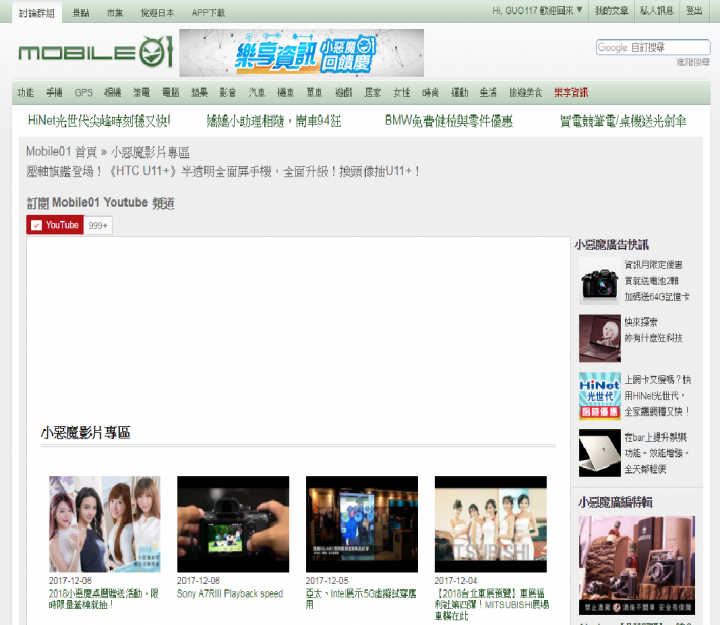Open the HTC U11+ announcement link
The width and height of the screenshot is (720, 625).
pyautogui.click(x=223, y=171)
